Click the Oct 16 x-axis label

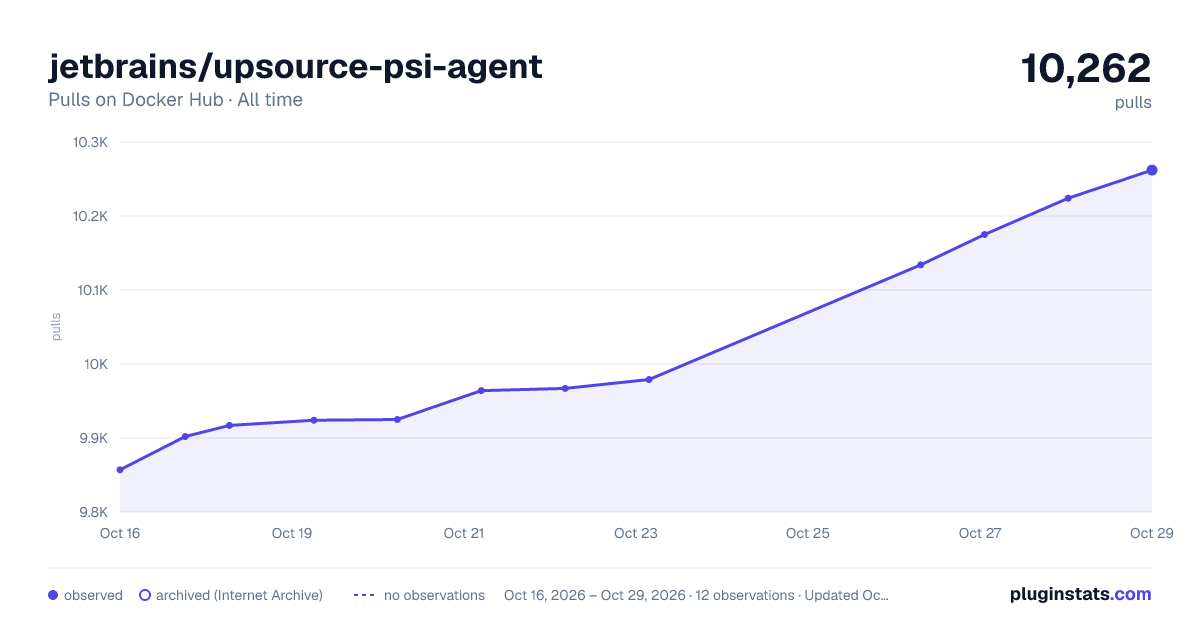point(120,533)
